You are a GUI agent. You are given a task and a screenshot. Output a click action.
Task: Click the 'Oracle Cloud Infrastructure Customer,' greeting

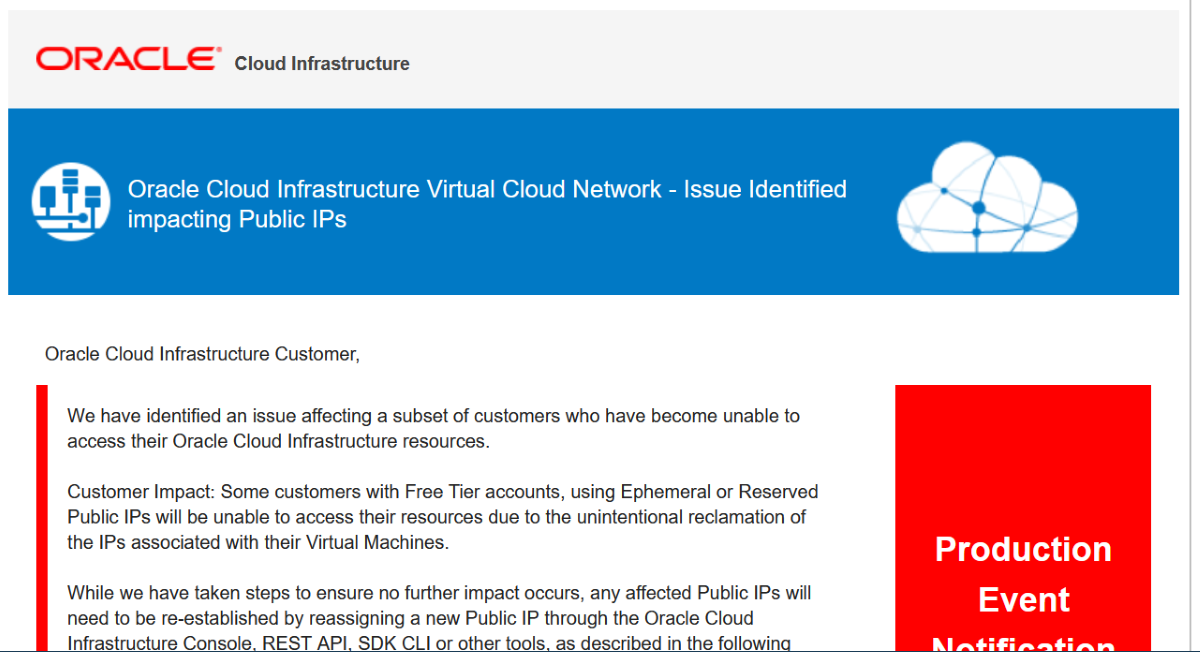coord(202,354)
